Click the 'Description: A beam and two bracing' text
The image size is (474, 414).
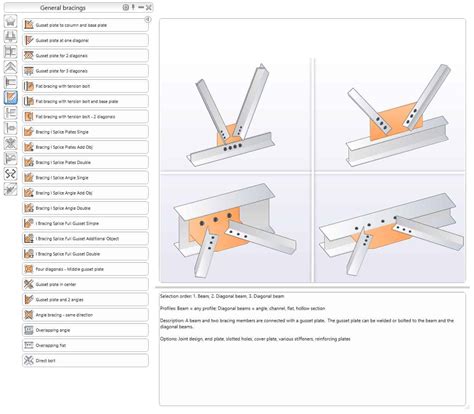307,324
